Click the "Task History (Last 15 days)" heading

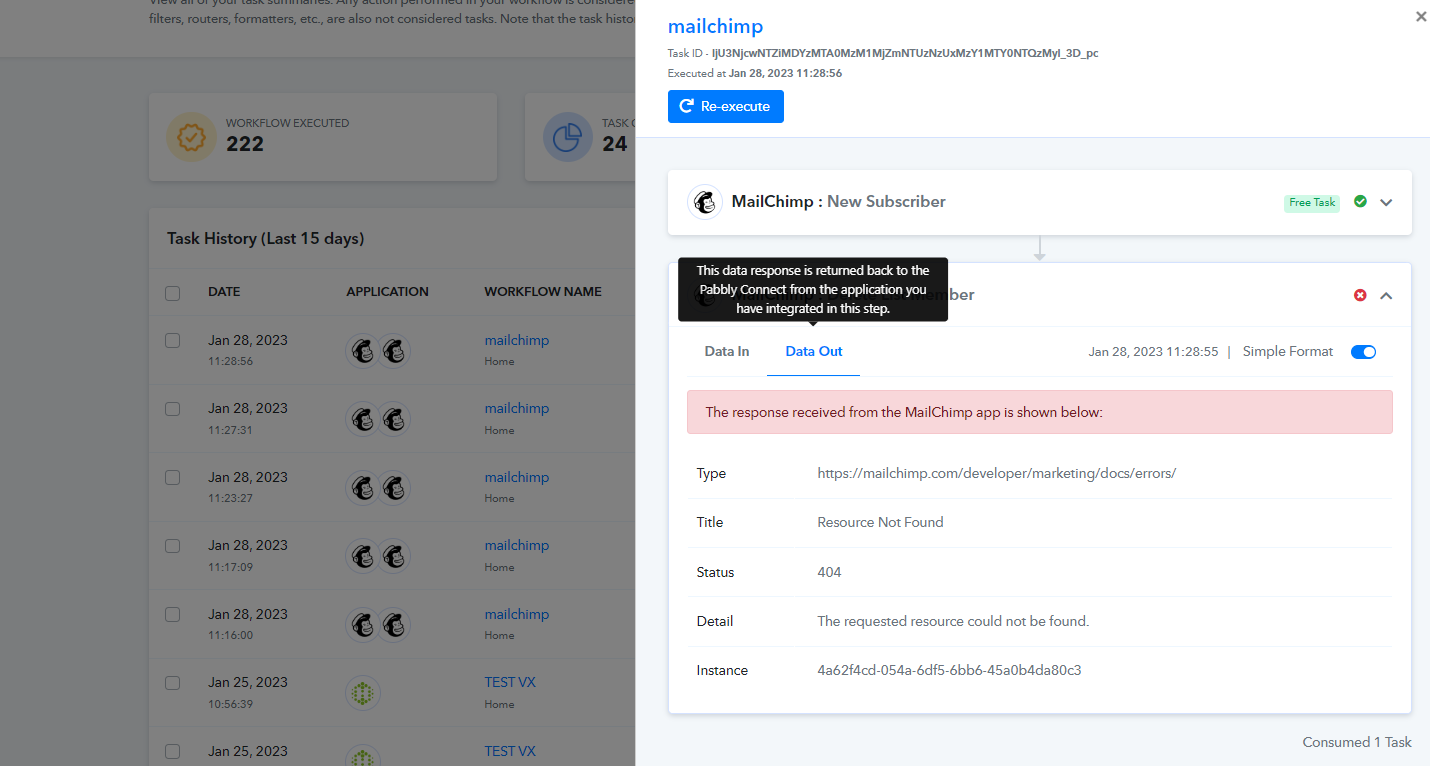tap(266, 239)
